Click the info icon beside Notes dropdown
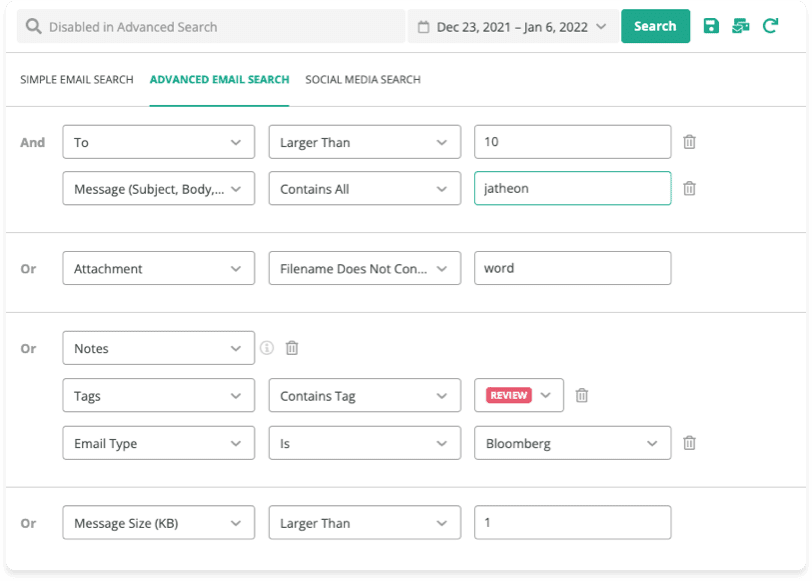 point(267,348)
